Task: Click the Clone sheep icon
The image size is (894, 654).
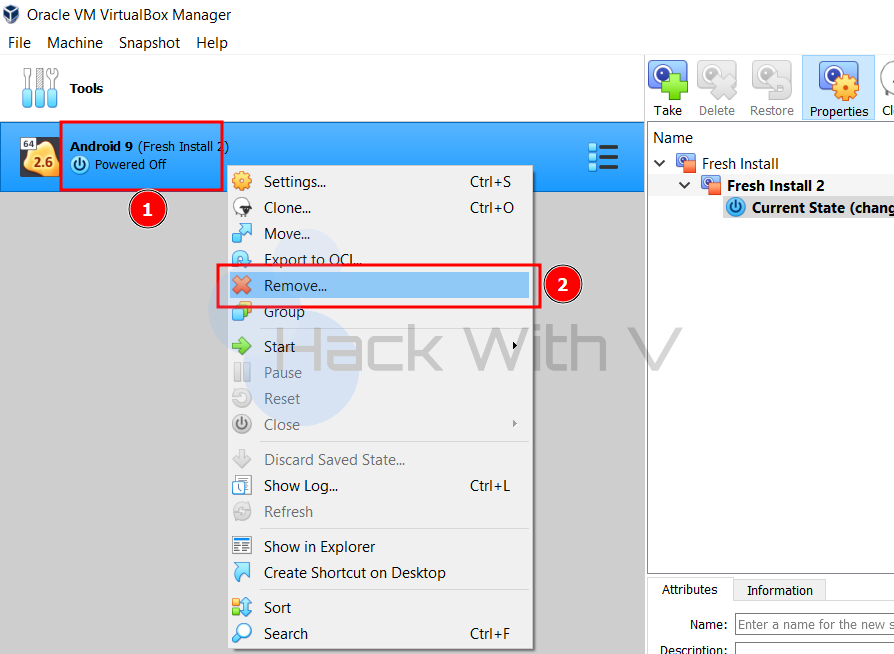Action: (242, 208)
